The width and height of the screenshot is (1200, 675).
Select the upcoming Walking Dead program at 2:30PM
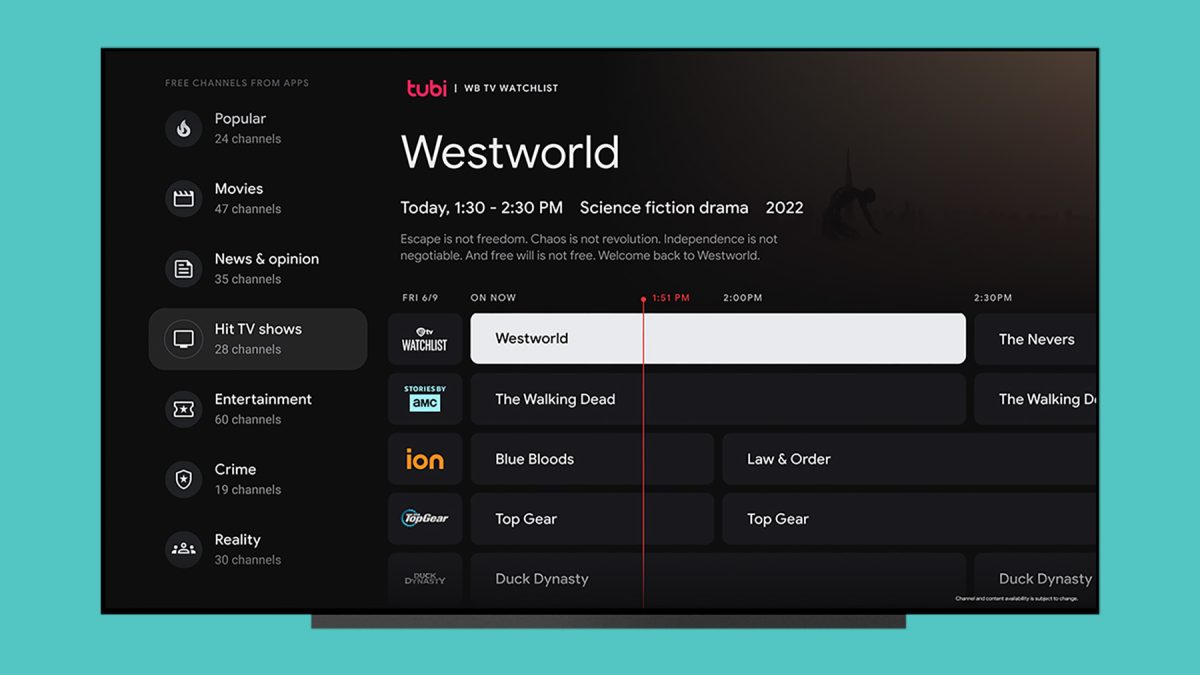click(1036, 399)
